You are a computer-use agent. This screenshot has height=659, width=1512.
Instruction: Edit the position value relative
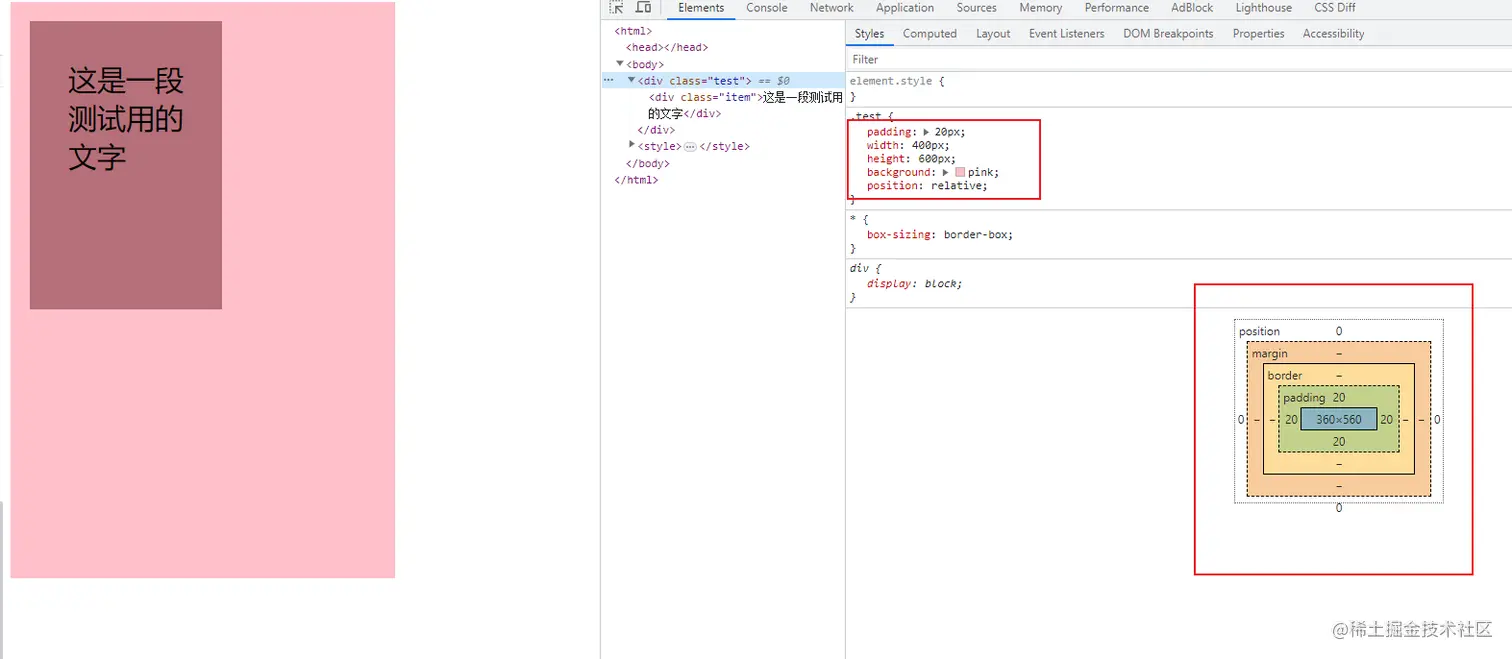(957, 186)
